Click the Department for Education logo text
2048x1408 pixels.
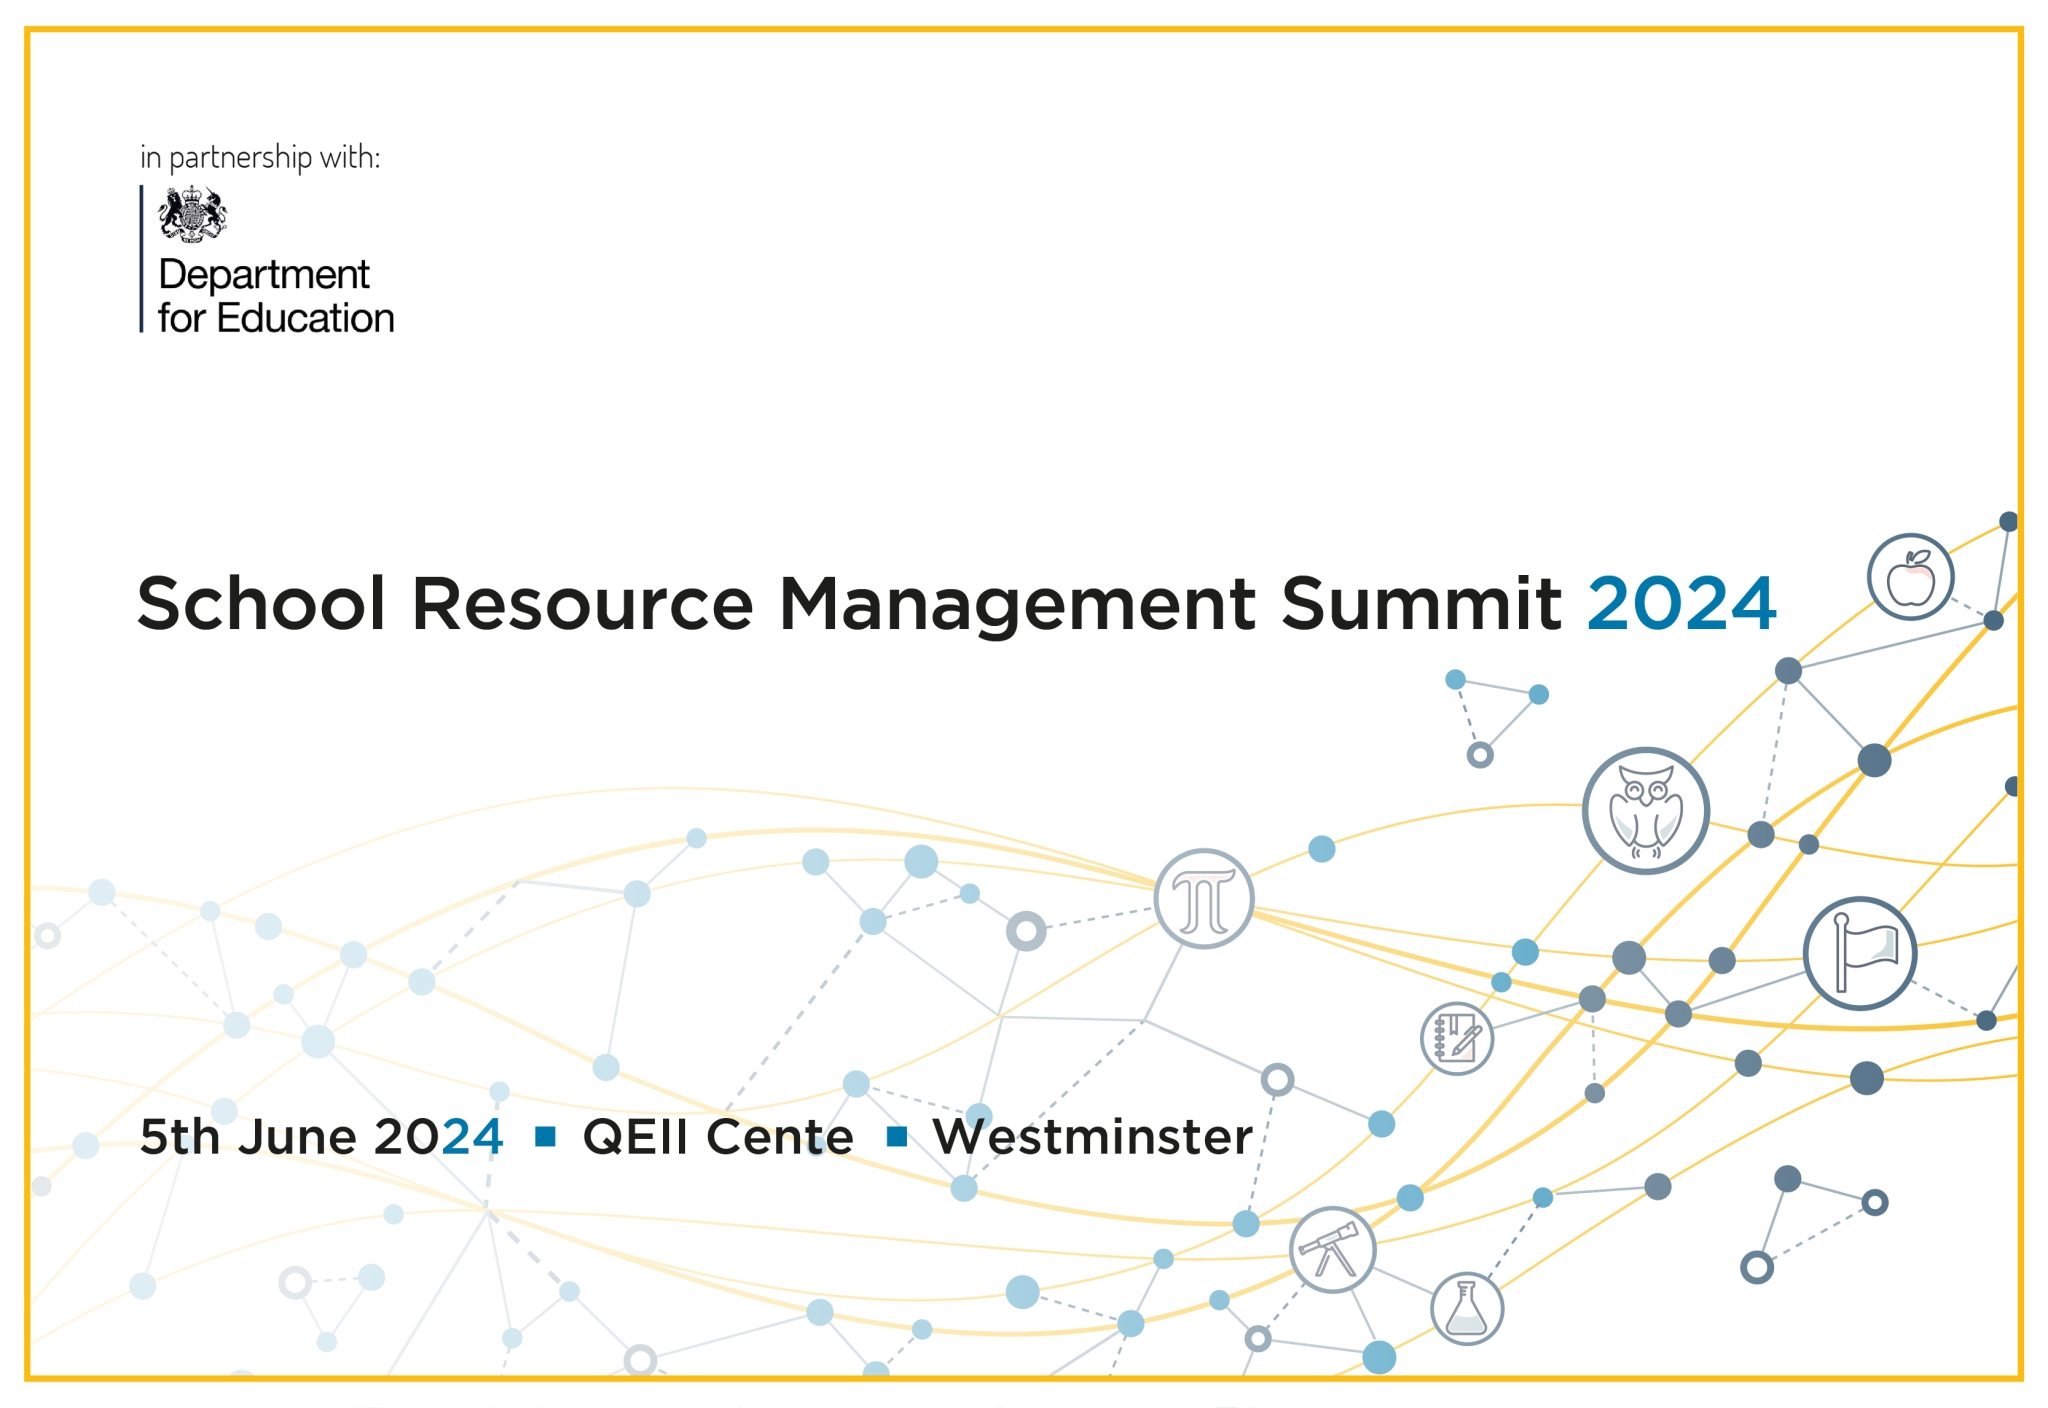click(x=276, y=296)
